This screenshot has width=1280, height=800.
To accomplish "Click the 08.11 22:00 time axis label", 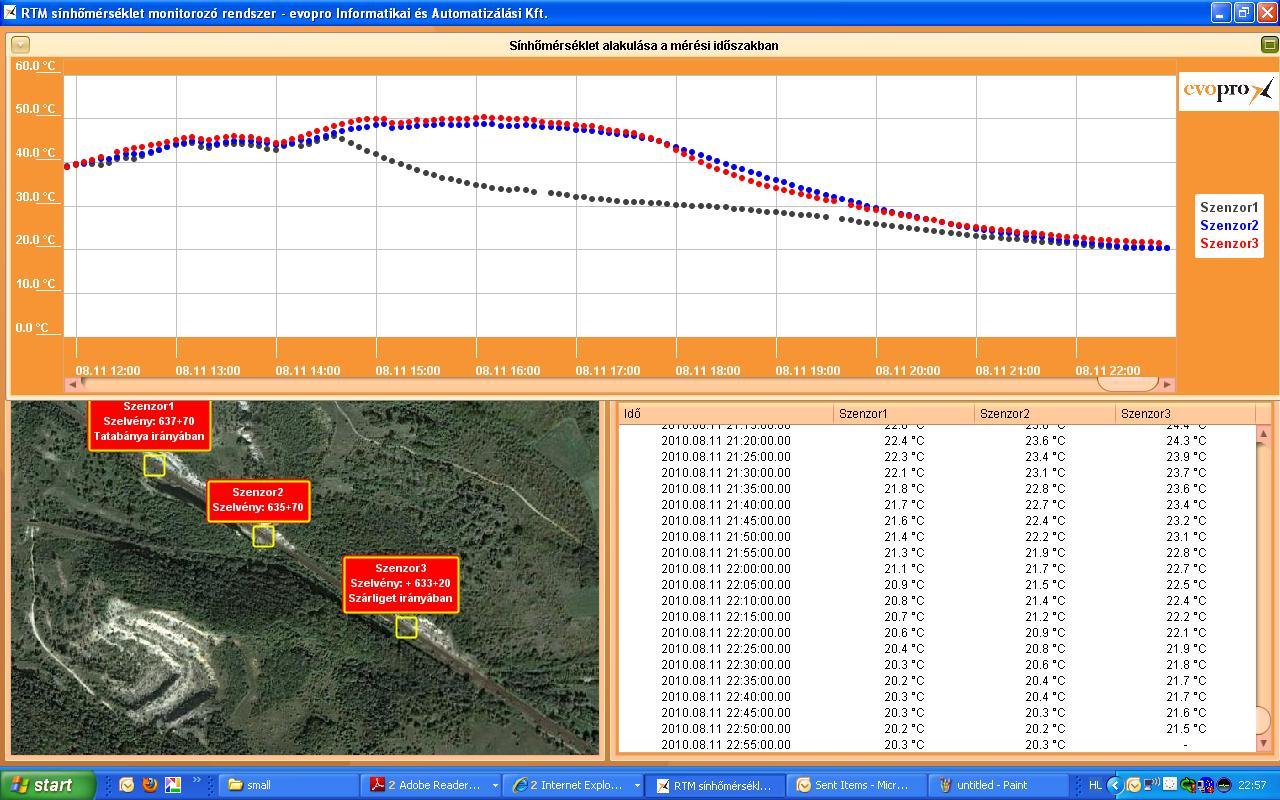I will coord(1107,371).
